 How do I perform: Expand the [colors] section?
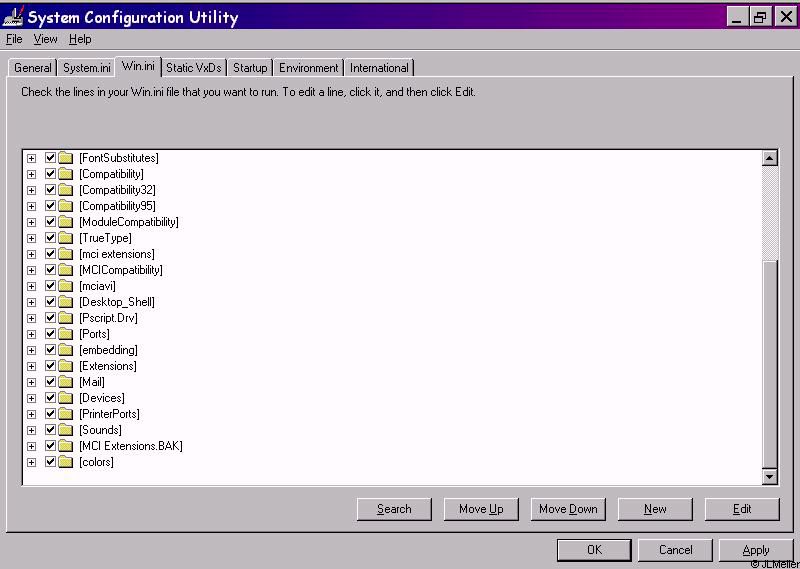32,462
